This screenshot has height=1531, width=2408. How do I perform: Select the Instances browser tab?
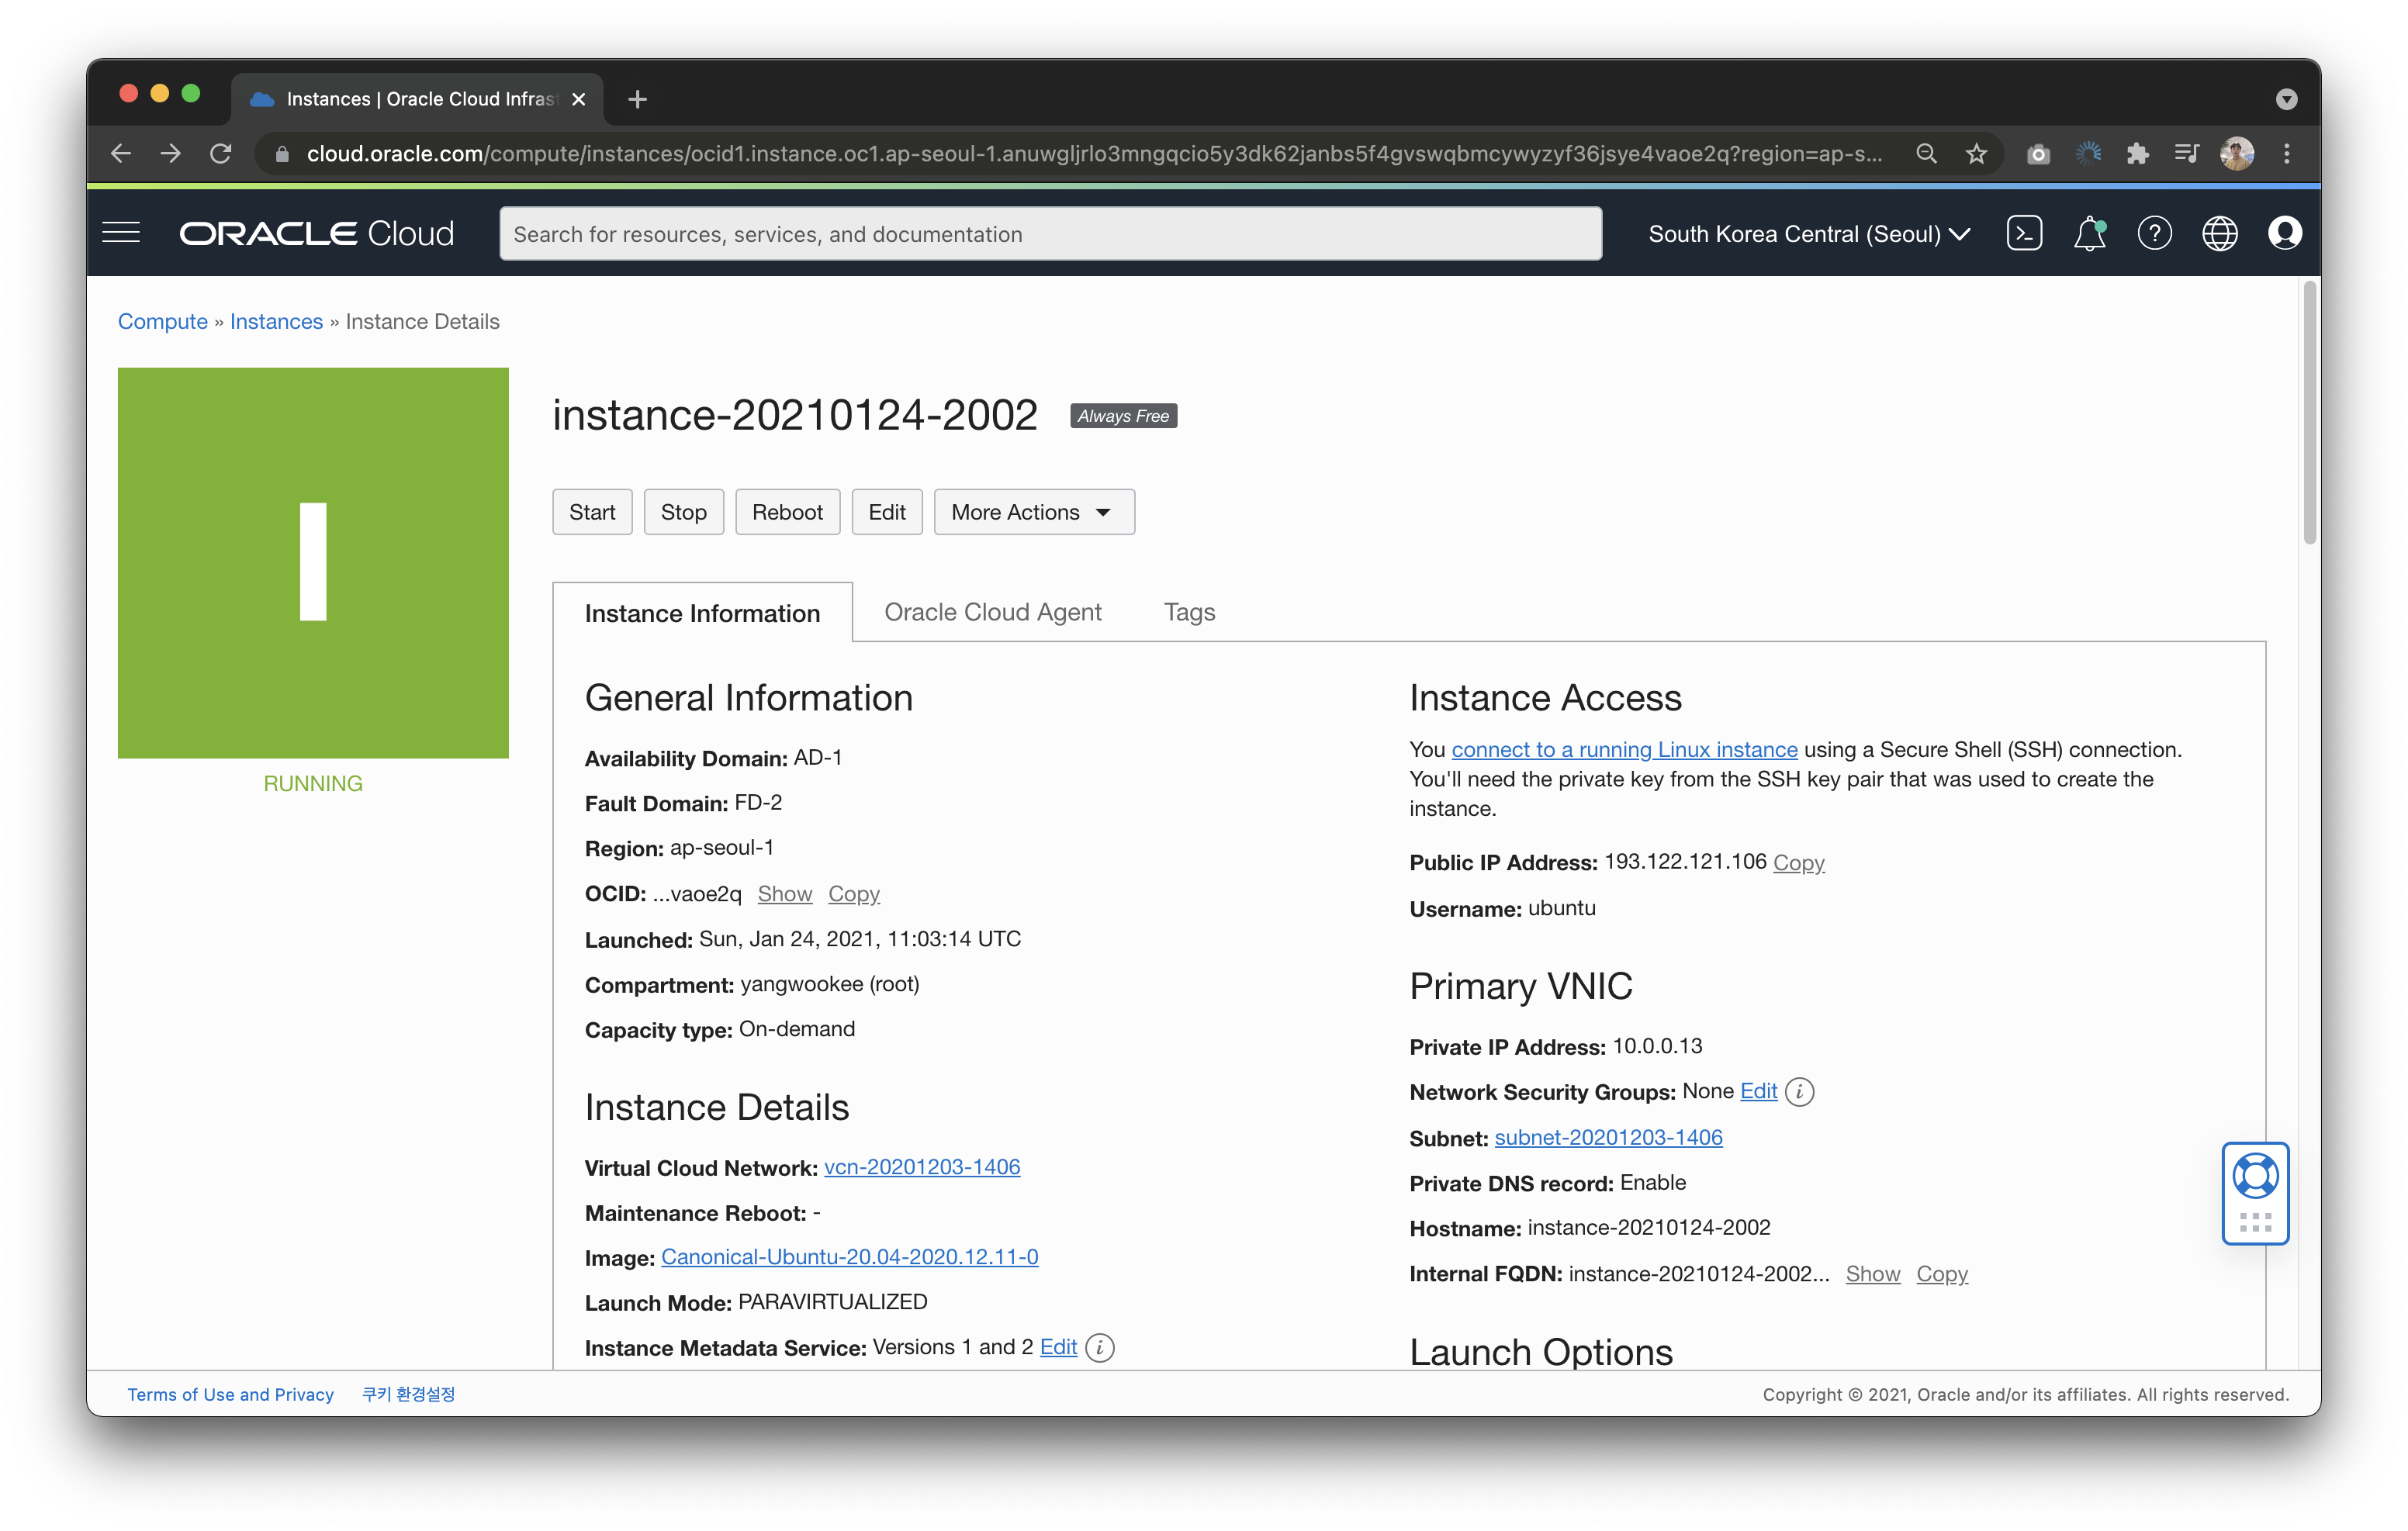[418, 99]
